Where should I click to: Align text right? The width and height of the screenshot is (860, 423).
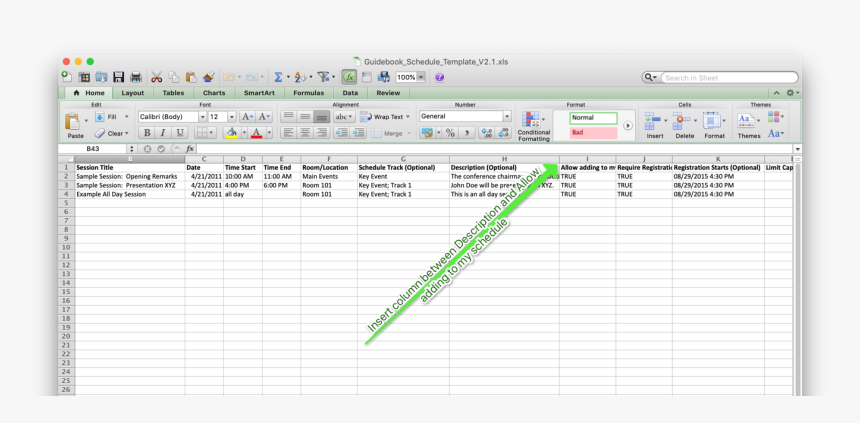(x=322, y=133)
